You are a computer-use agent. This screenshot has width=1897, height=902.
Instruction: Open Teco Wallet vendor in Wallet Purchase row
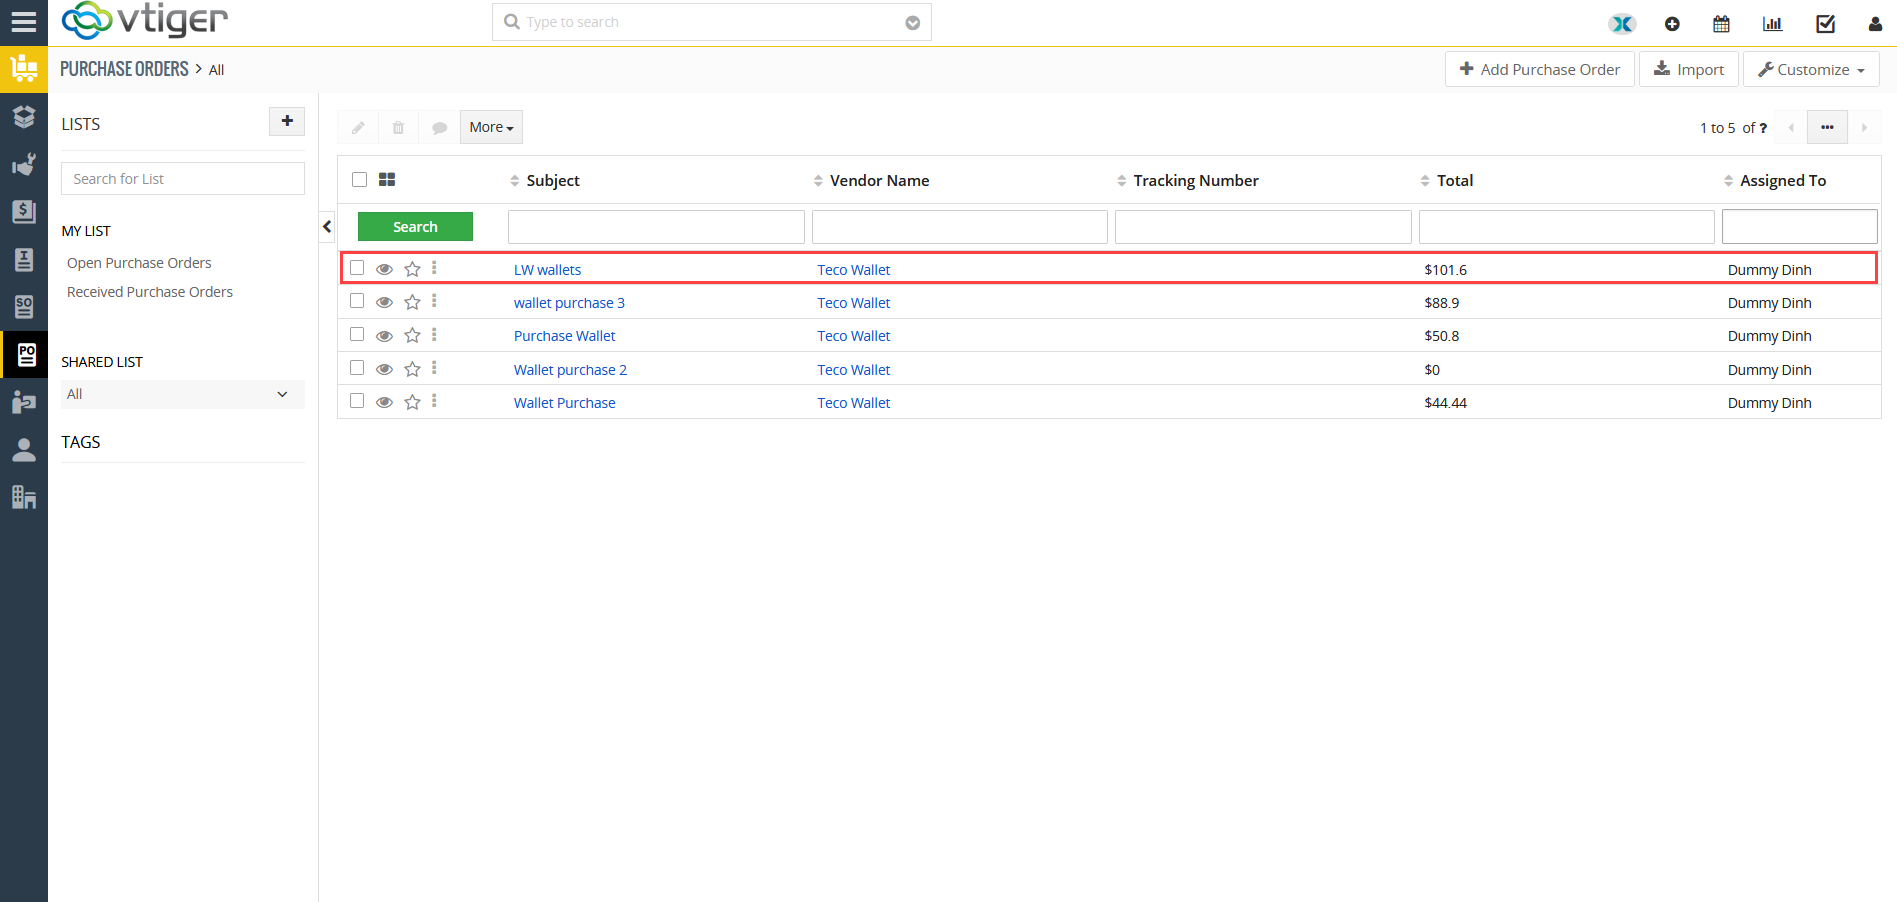pyautogui.click(x=853, y=403)
